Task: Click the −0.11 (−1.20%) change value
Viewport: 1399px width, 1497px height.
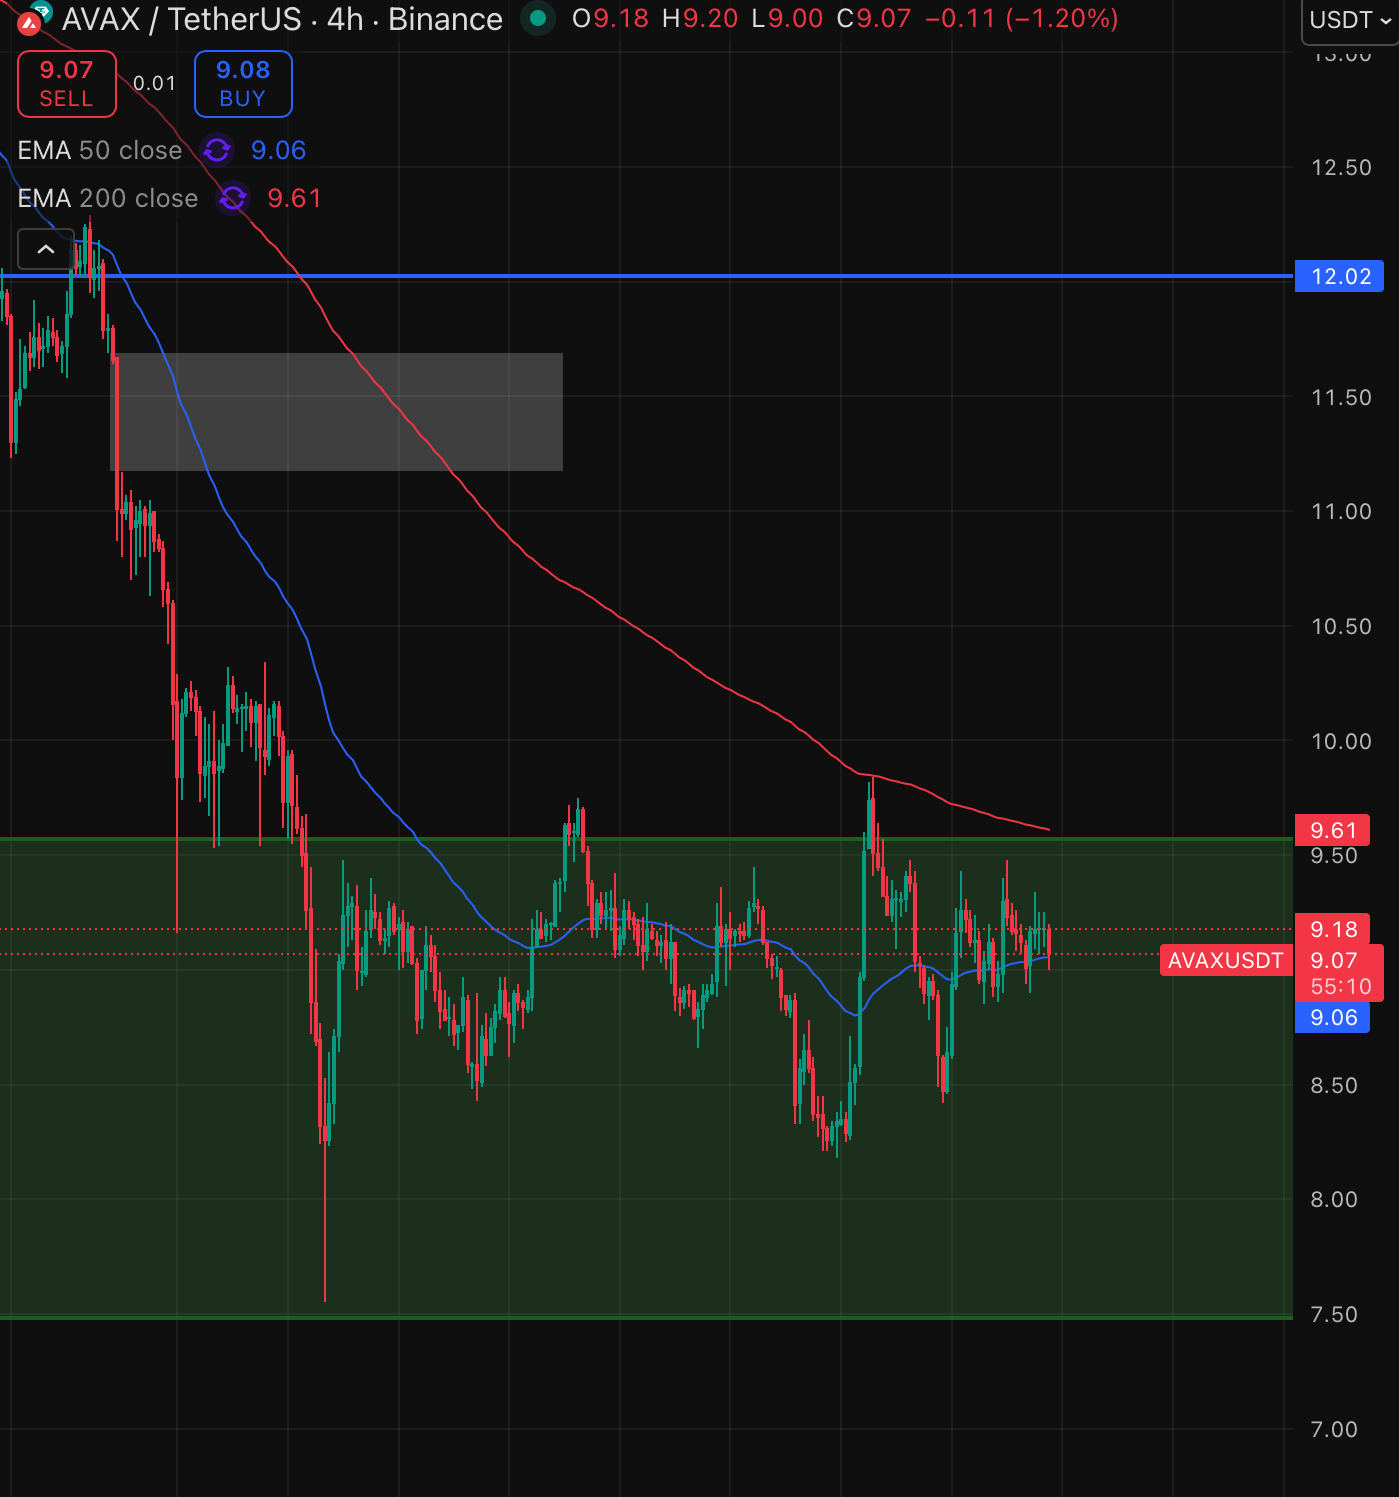Action: point(1022,19)
